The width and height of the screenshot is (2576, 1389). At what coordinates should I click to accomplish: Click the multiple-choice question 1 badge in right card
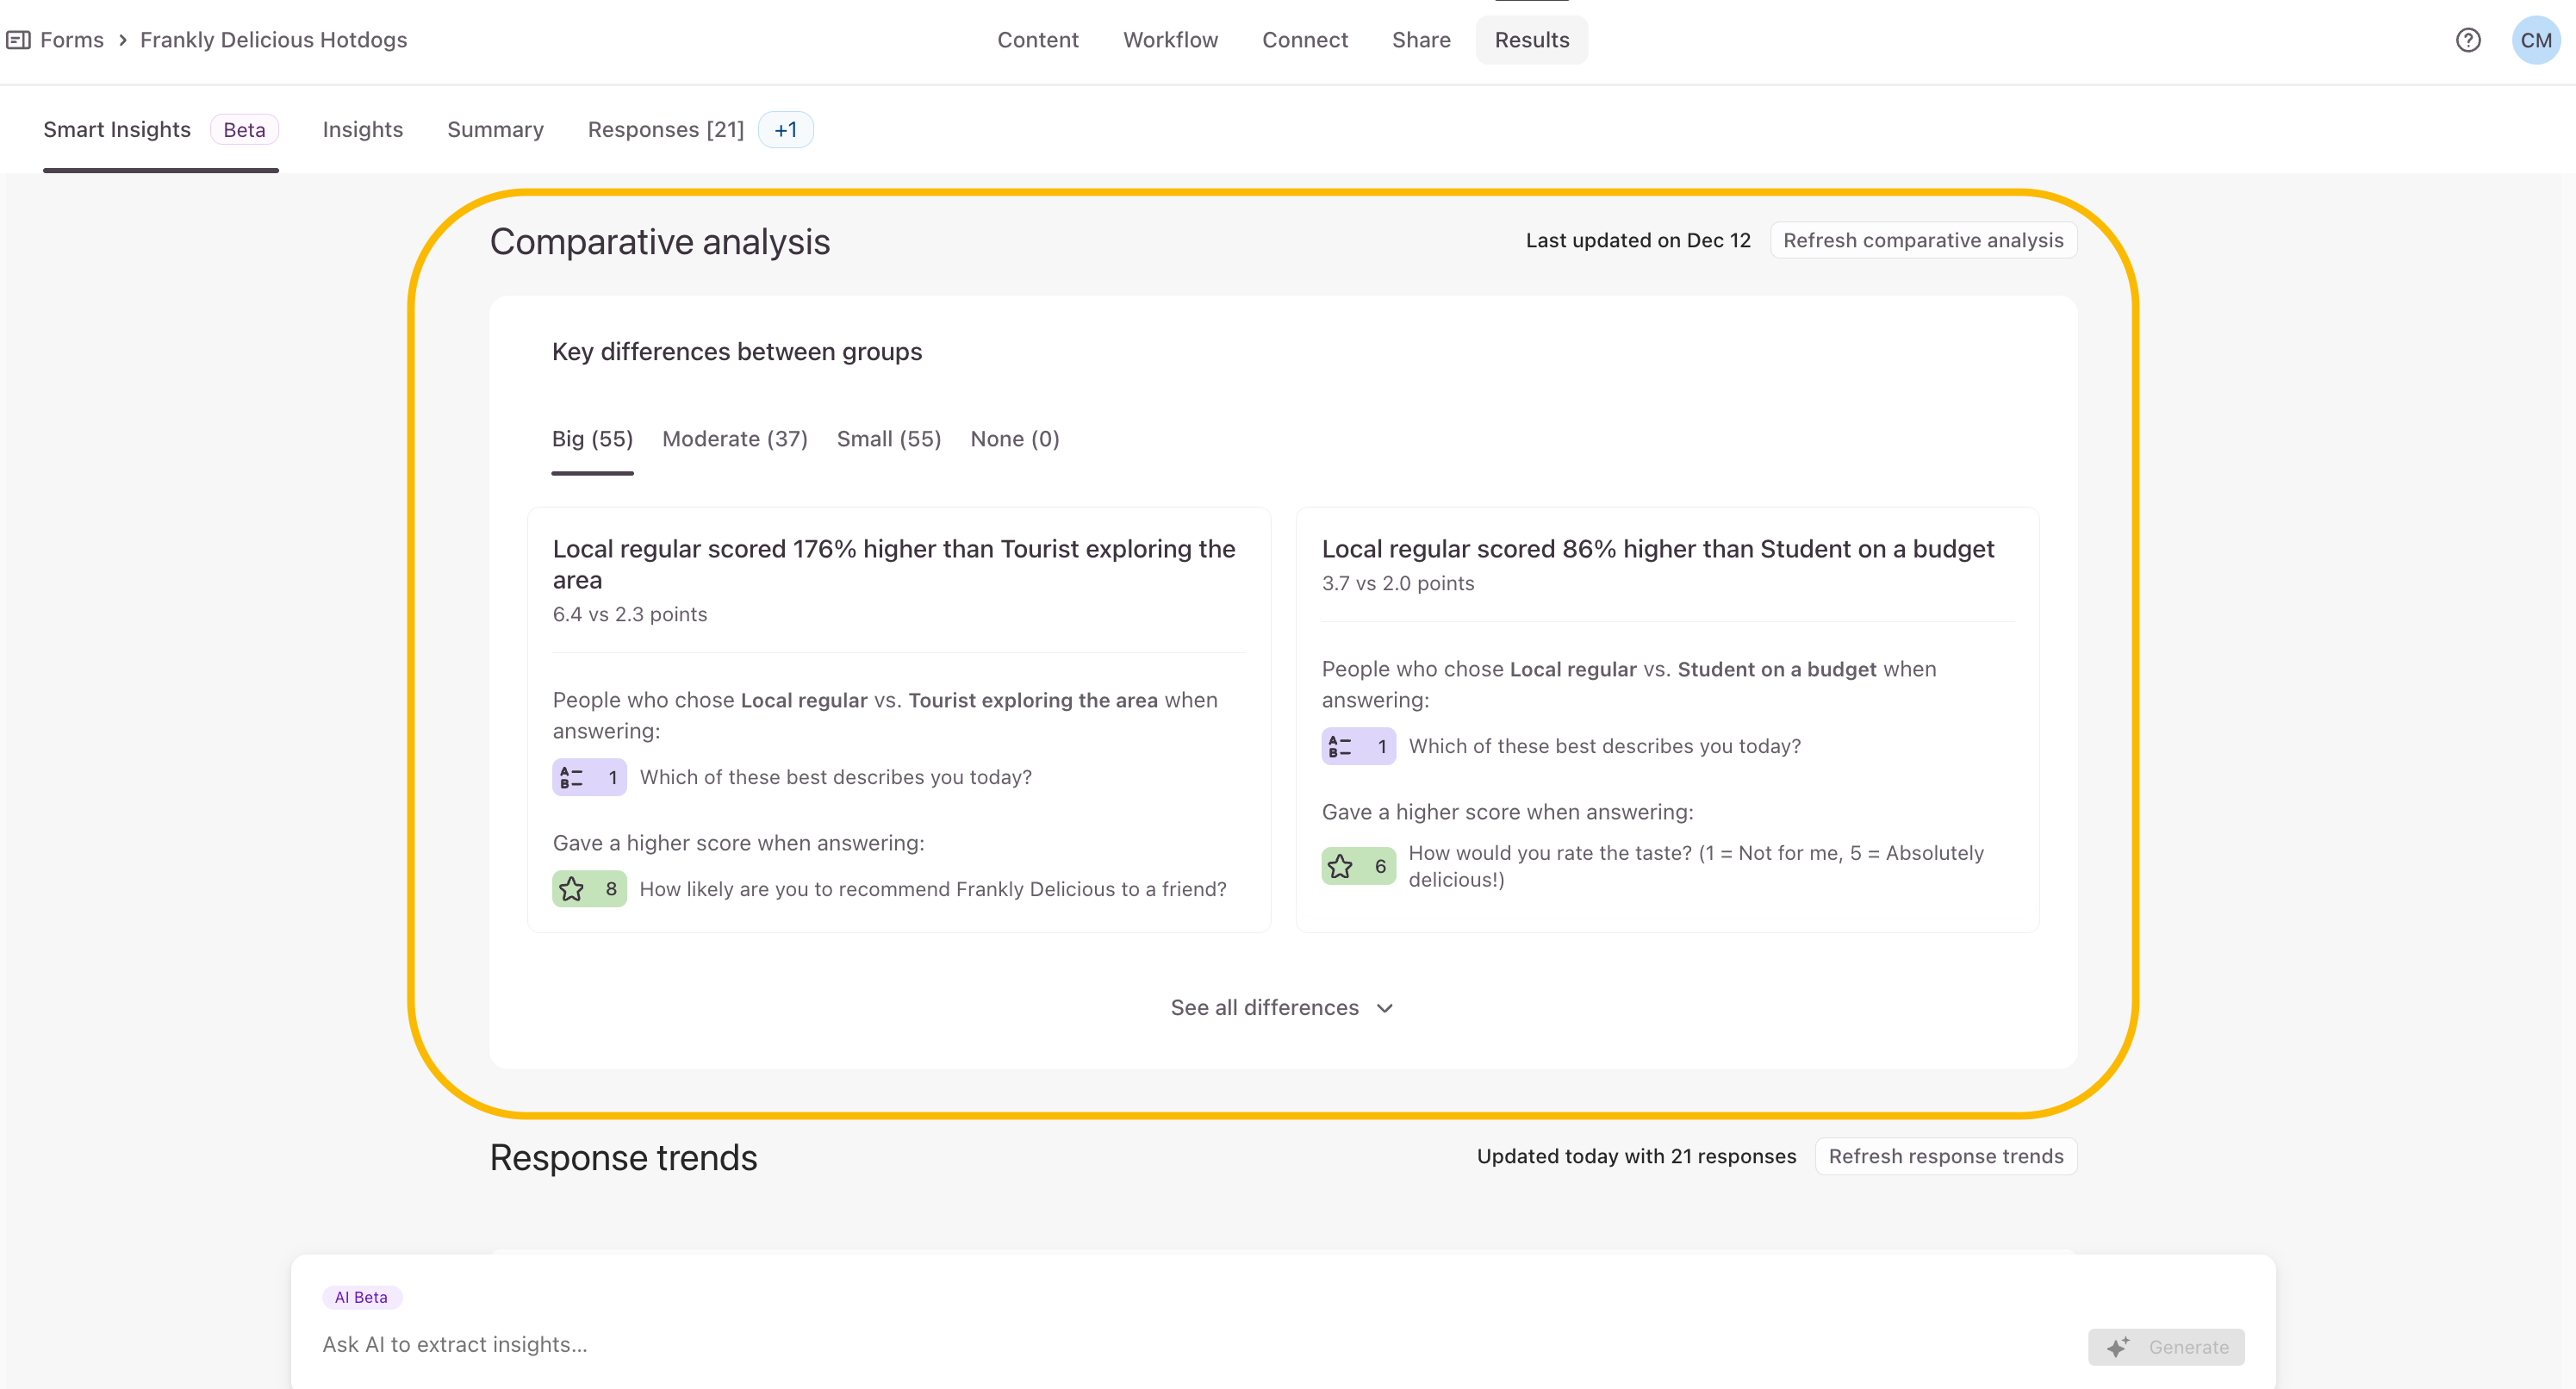coord(1358,746)
